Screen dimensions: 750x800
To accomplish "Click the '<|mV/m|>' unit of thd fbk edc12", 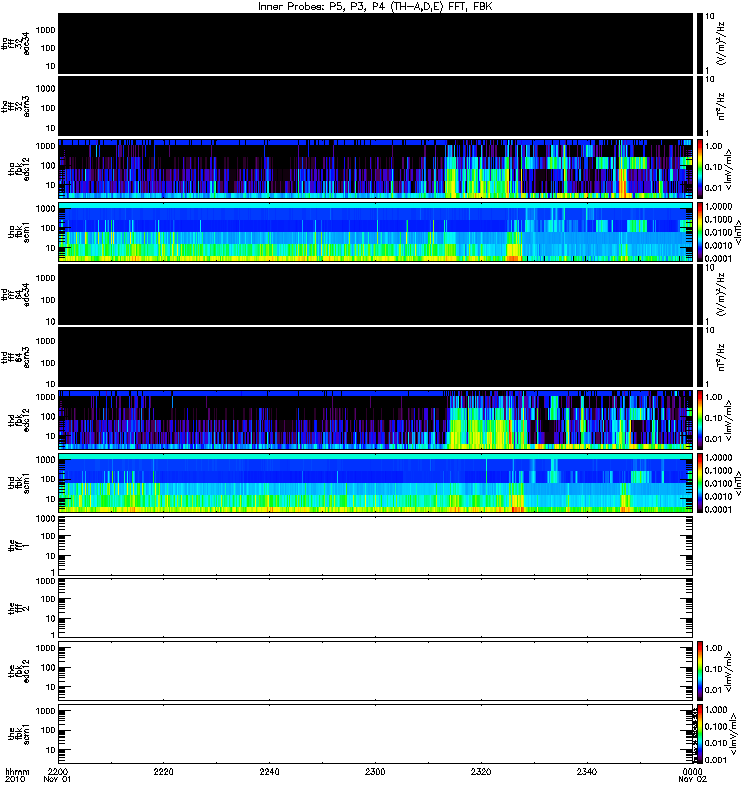I will 728,420.
